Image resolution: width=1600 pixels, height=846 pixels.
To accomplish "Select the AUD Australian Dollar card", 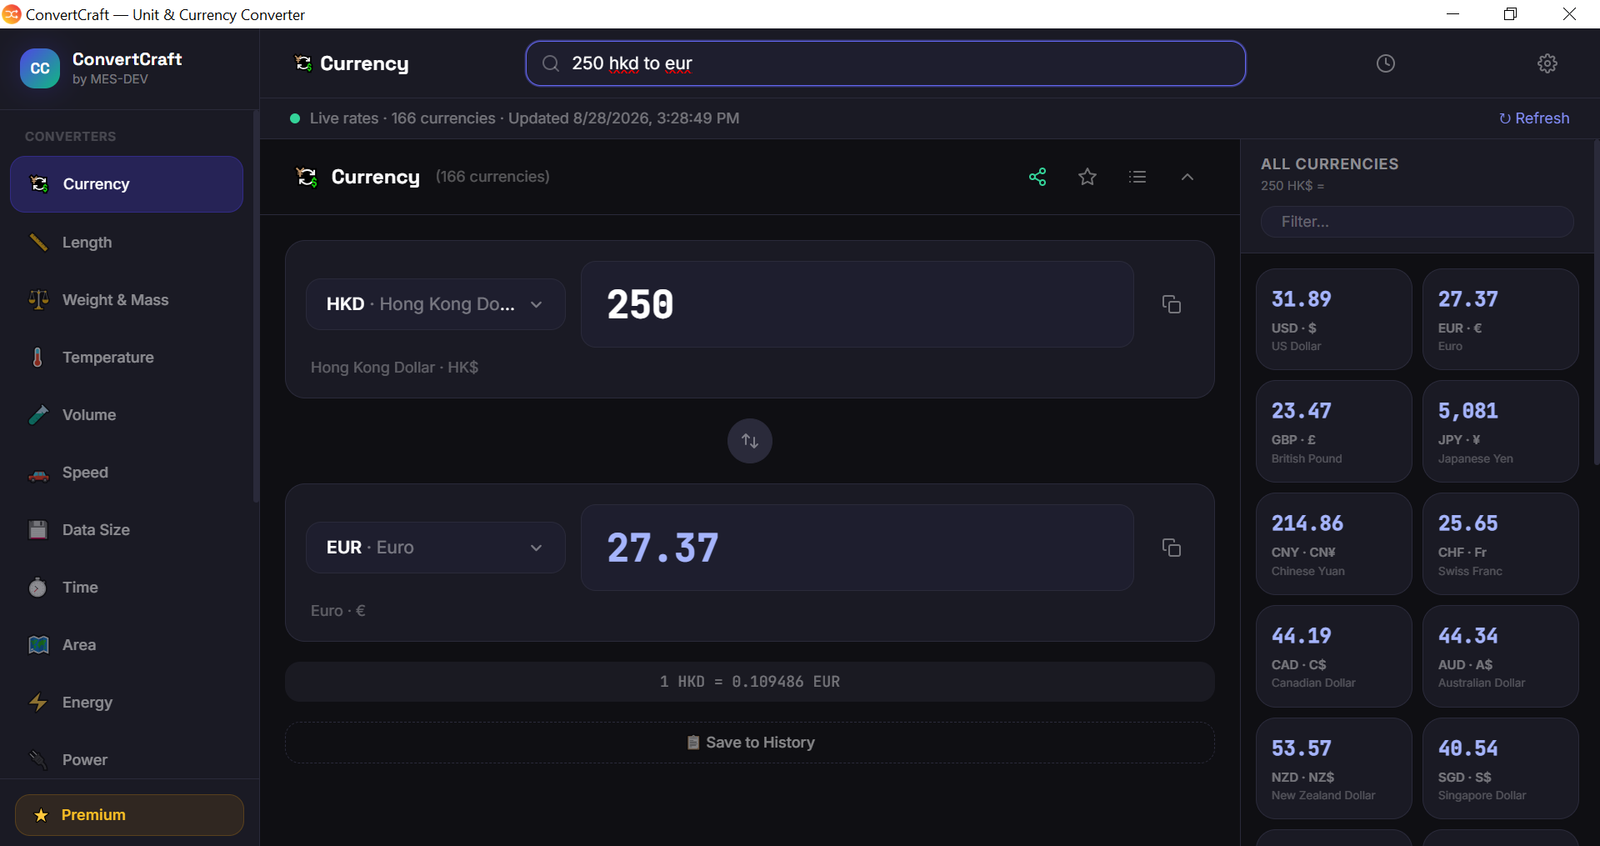I will [1501, 656].
